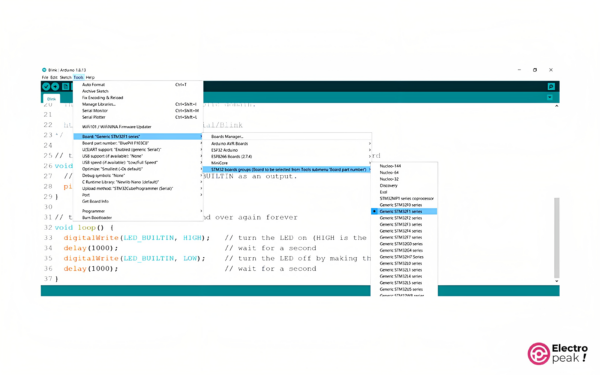The image size is (600, 375).
Task: Open the Sketch menu in menu bar
Action: click(65, 77)
